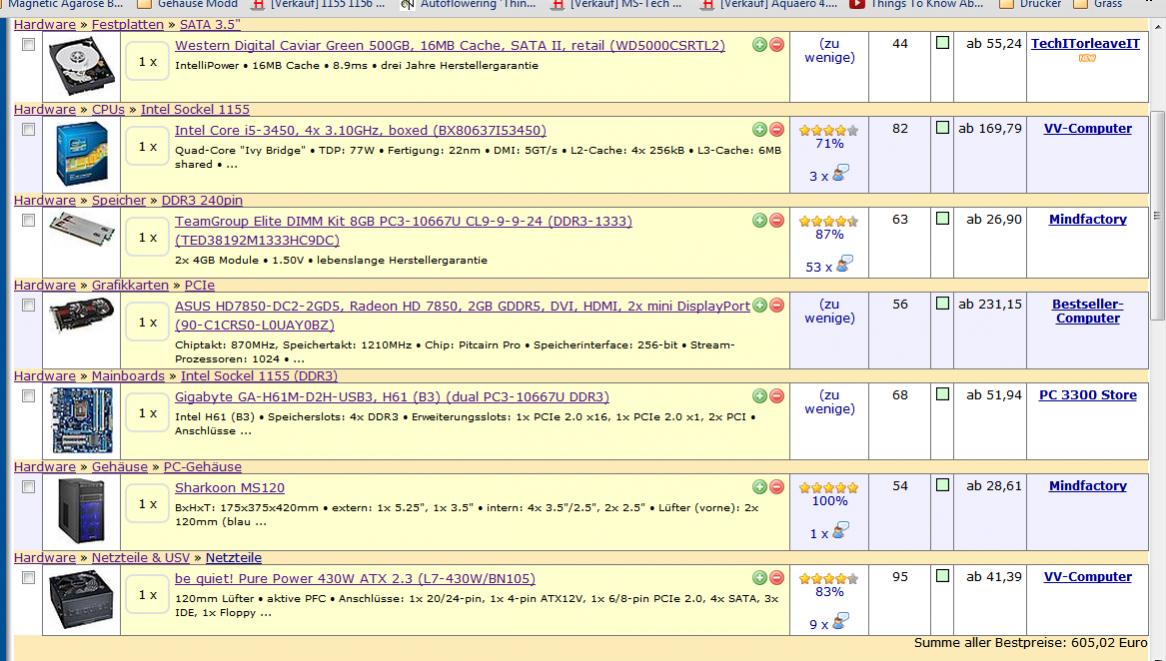1166x661 pixels.
Task: Click the Western Digital hard drive thumbnail
Action: [83, 65]
